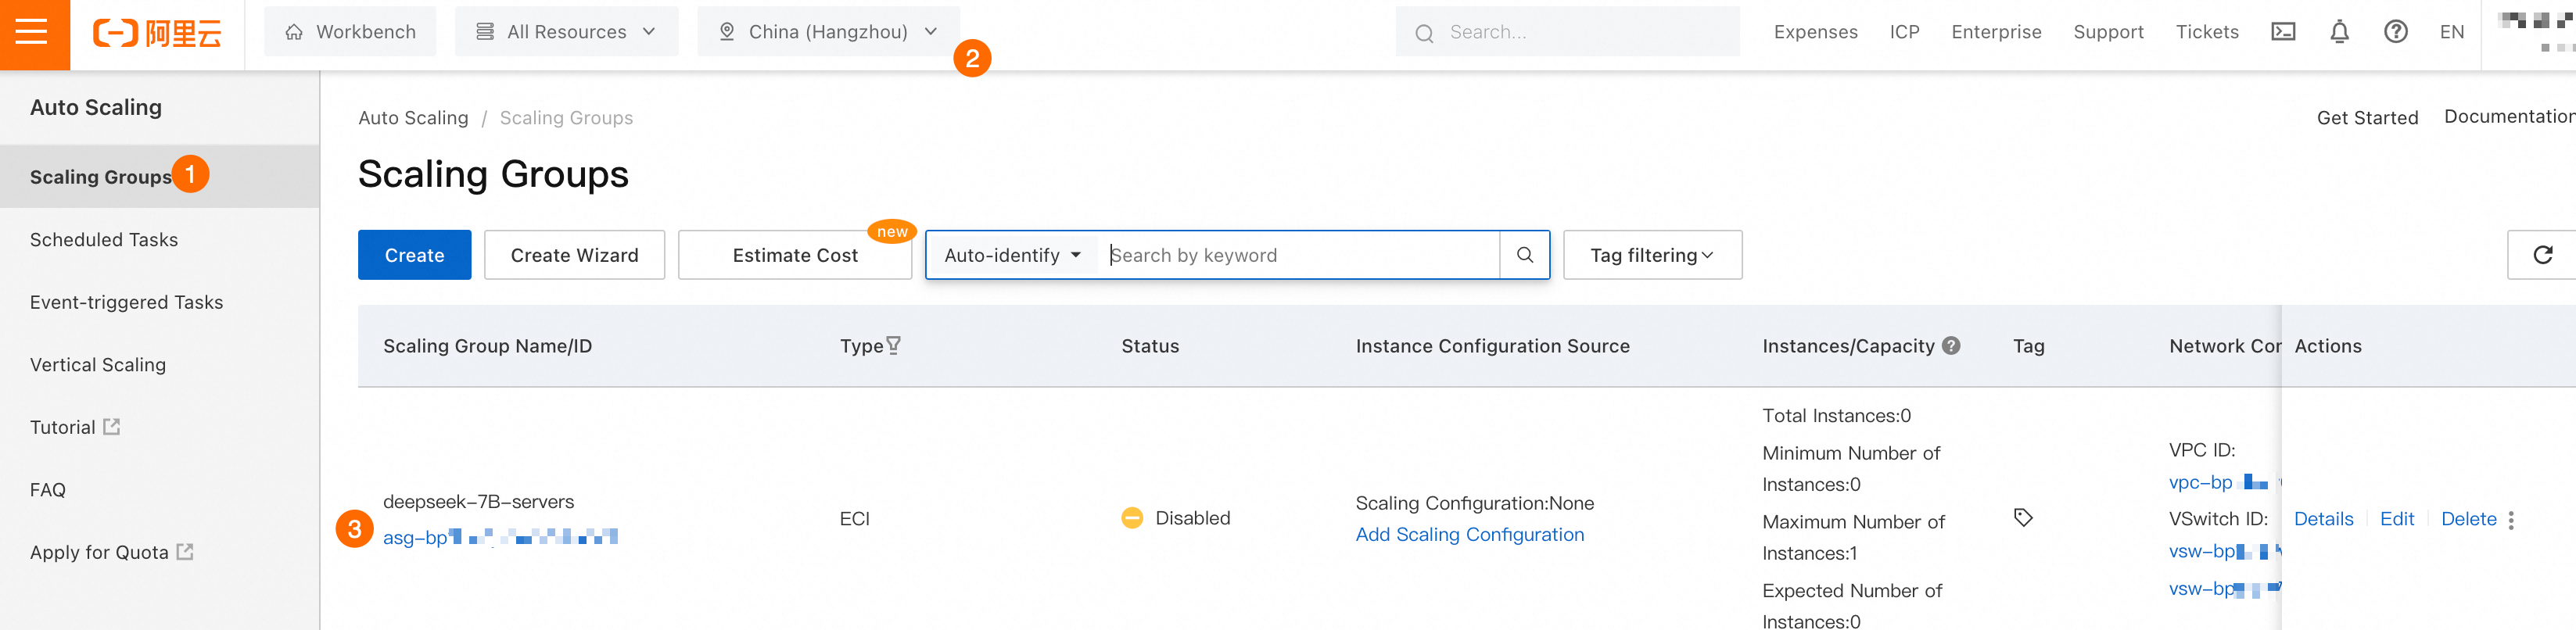This screenshot has height=630, width=2576.
Task: Open the notifications bell
Action: click(x=2339, y=32)
